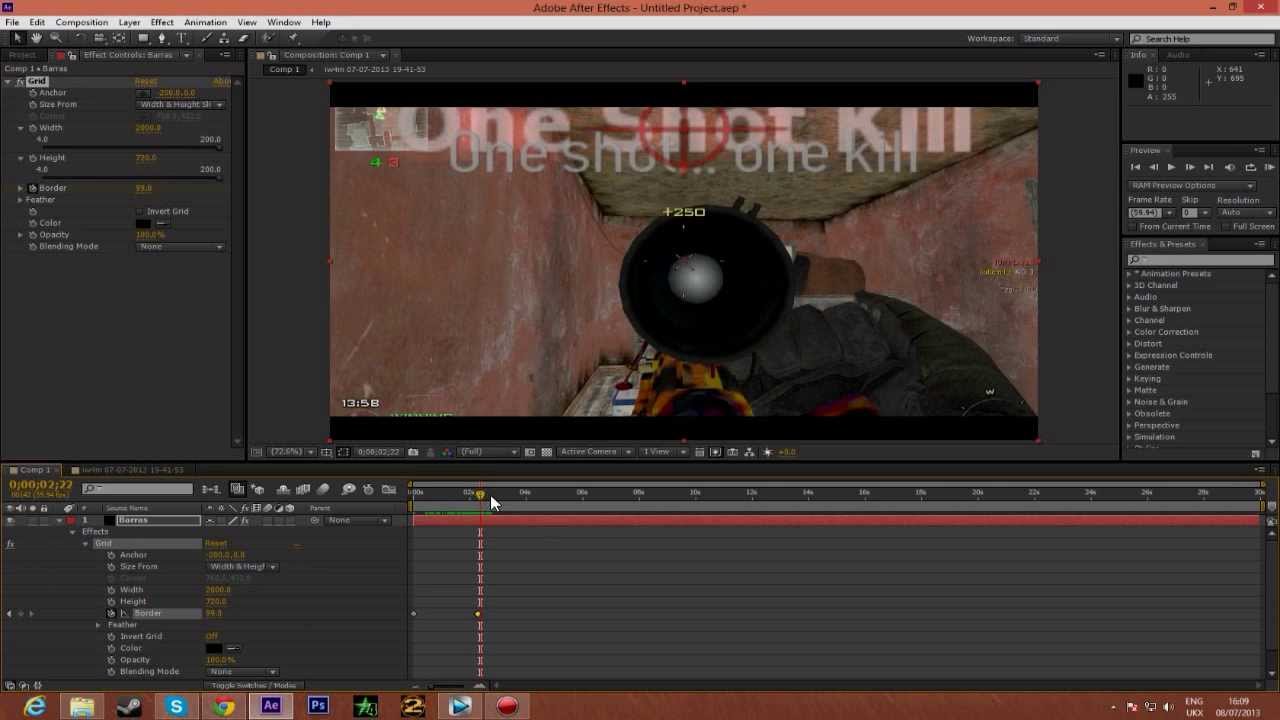1280x720 pixels.
Task: Toggle Invert Grid Off value in timeline
Action: [x=212, y=637]
